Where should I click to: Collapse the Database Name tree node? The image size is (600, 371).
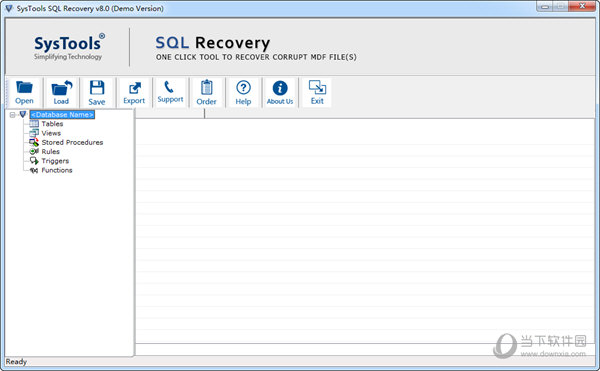[13, 115]
